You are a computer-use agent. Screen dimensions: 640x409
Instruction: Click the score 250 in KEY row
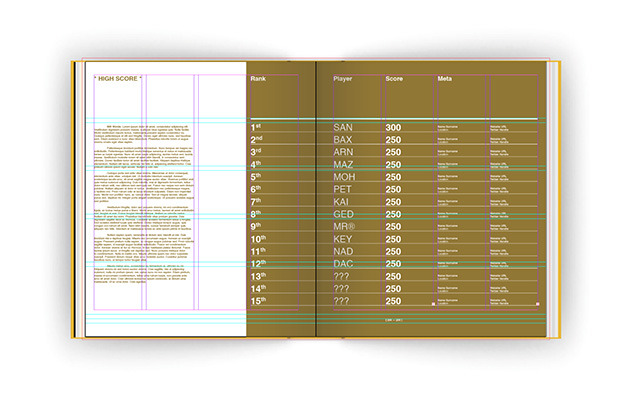pyautogui.click(x=393, y=239)
